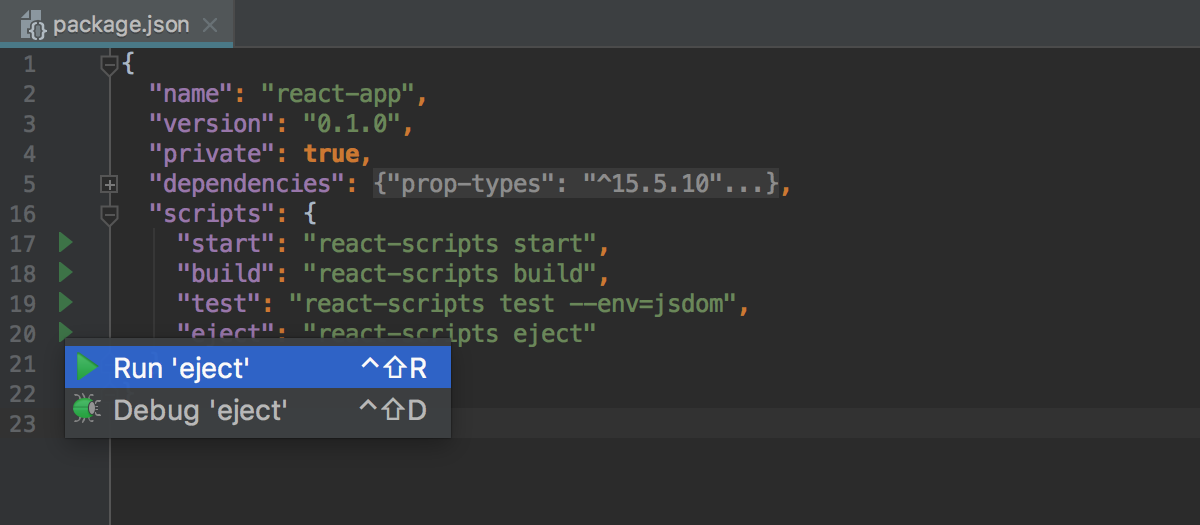
Task: Click the green bug Debug icon
Action: coord(87,409)
